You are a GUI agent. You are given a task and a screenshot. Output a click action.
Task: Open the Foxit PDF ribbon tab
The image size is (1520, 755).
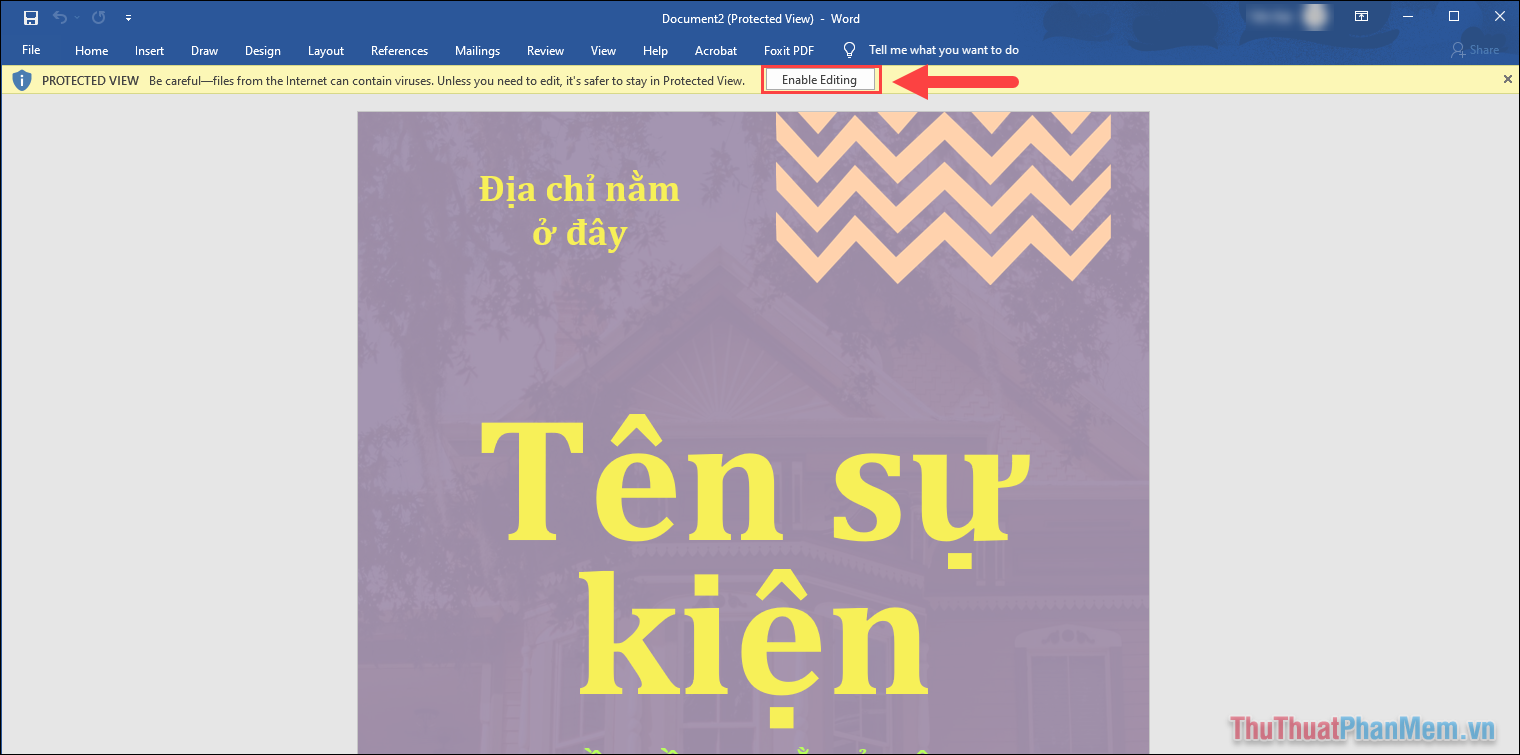(788, 49)
